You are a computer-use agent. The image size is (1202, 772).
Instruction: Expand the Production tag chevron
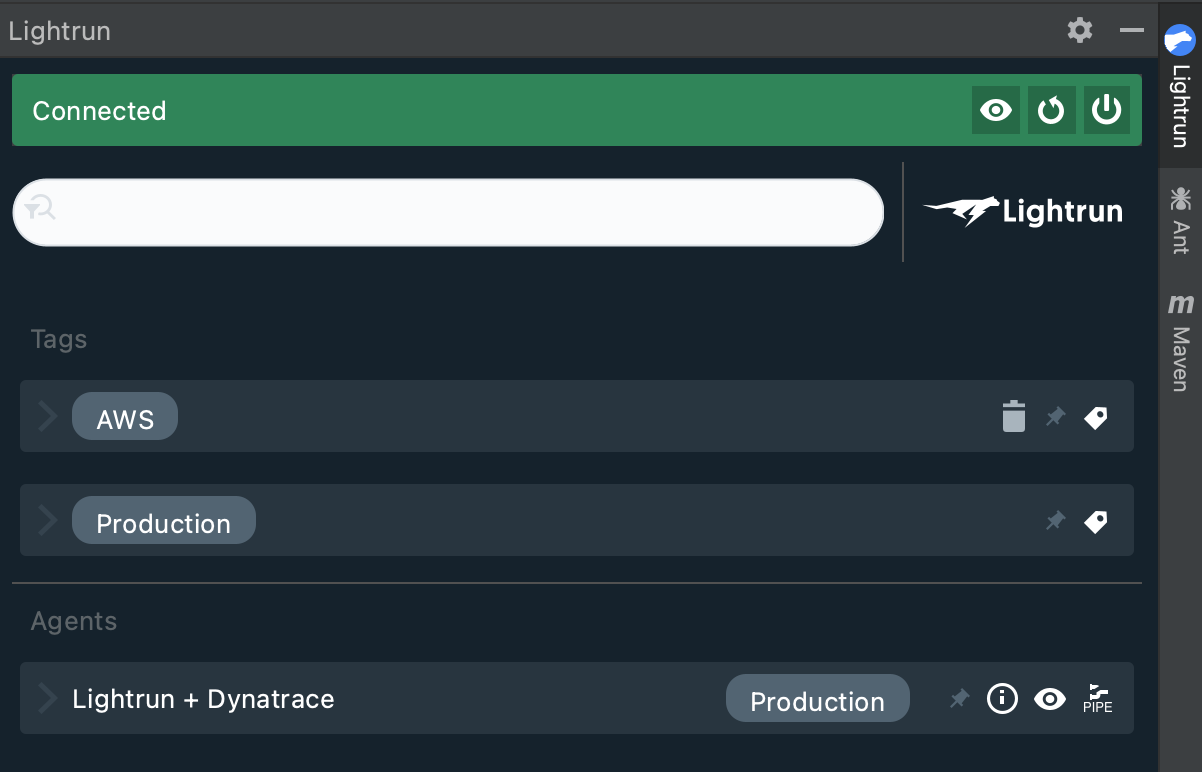click(47, 520)
